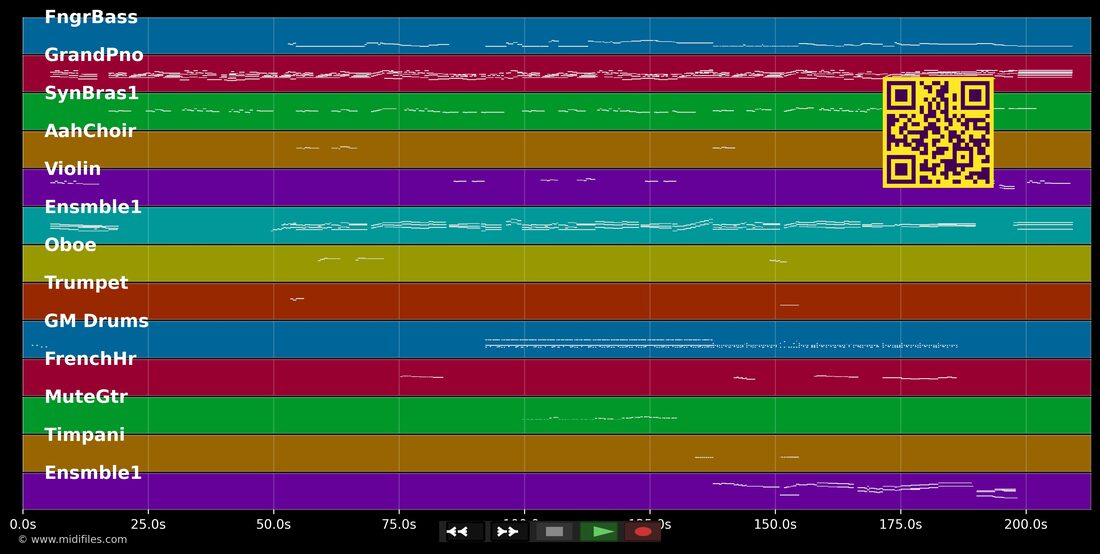Click the 150.0s time axis marker
The height and width of the screenshot is (554, 1100).
pos(775,525)
